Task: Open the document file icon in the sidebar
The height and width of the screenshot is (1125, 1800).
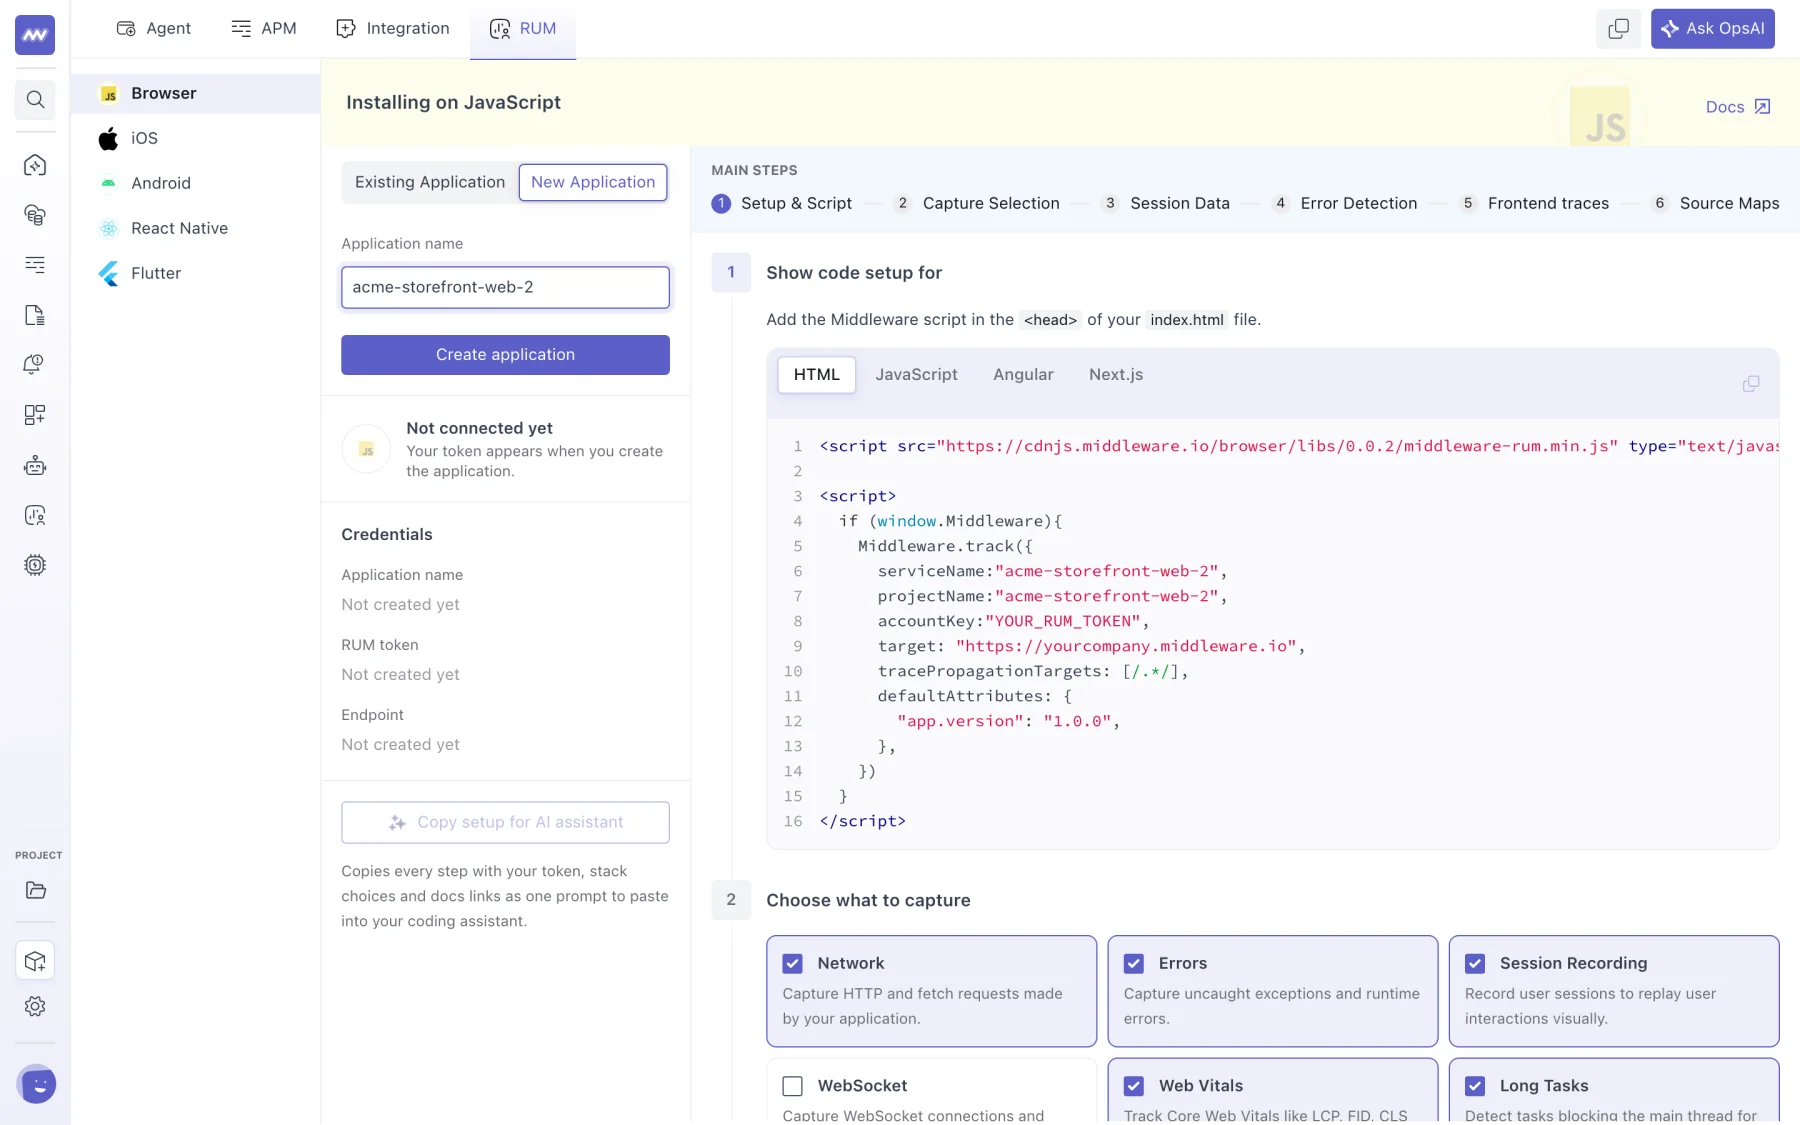Action: 35,315
